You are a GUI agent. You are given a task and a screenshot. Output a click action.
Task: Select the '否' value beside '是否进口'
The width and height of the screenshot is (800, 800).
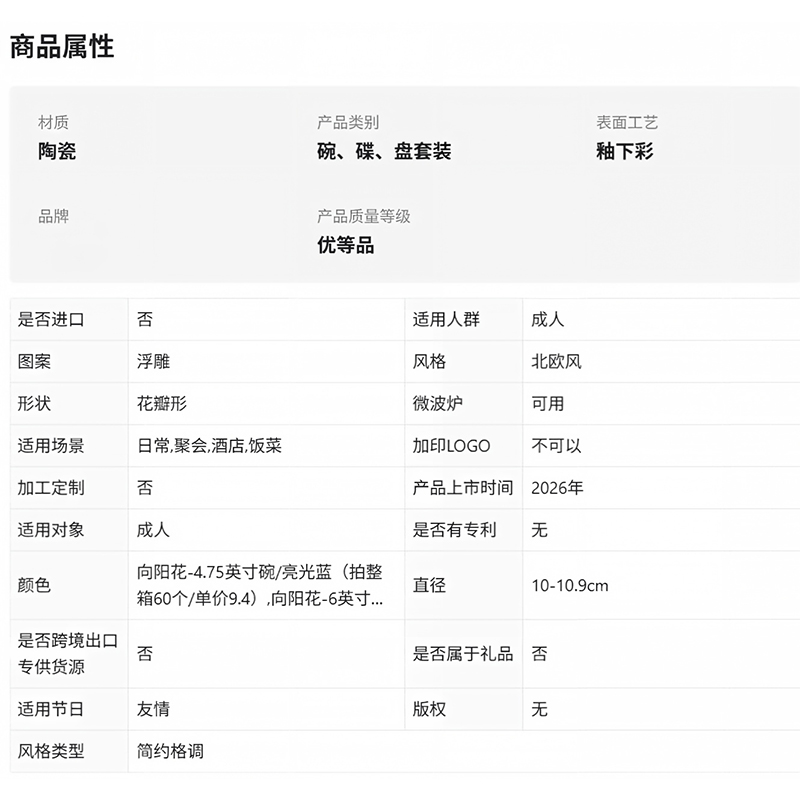[145, 319]
